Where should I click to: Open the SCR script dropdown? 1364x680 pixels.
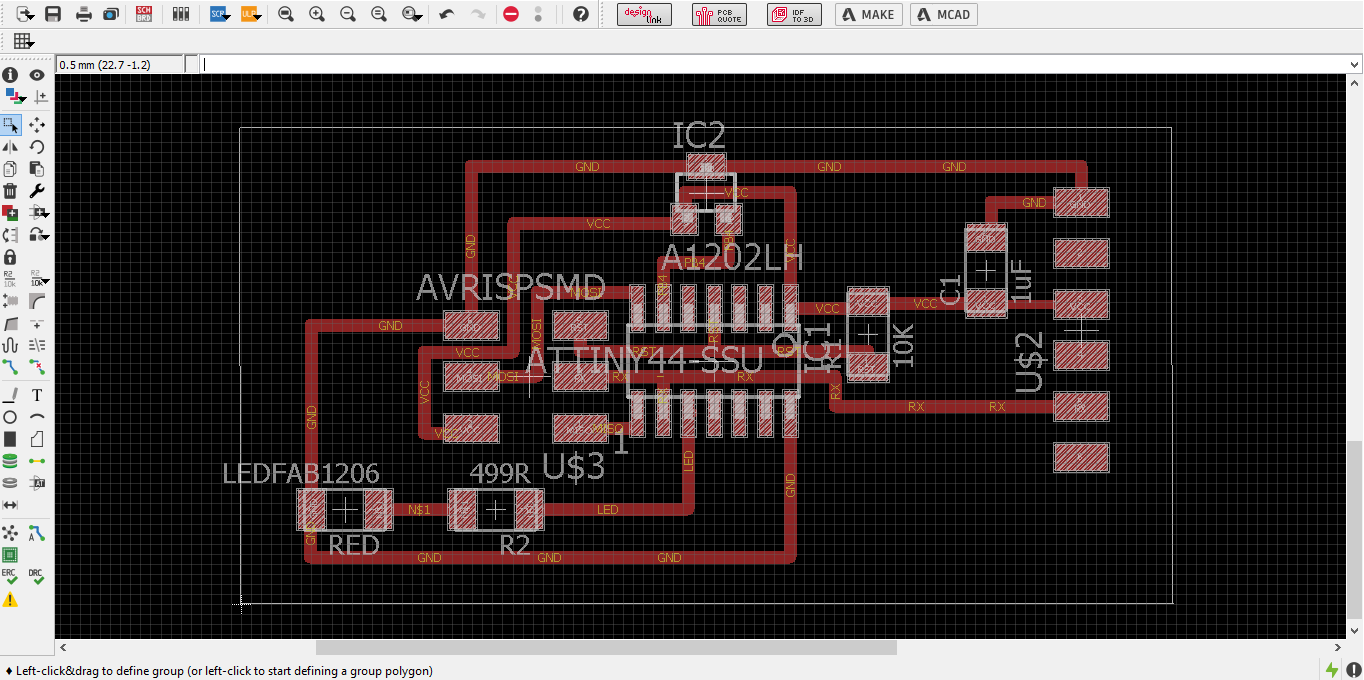tap(220, 14)
